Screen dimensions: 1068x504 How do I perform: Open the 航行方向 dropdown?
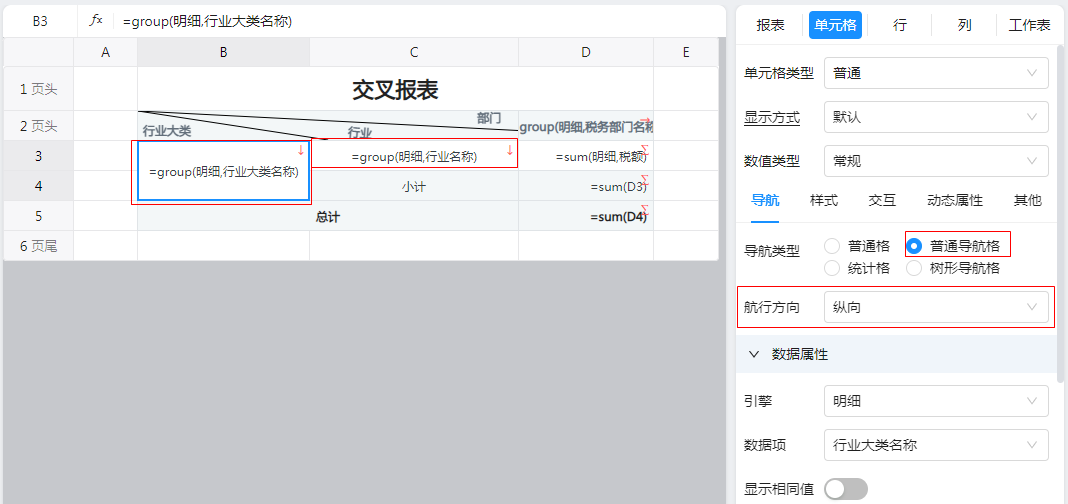coord(936,307)
